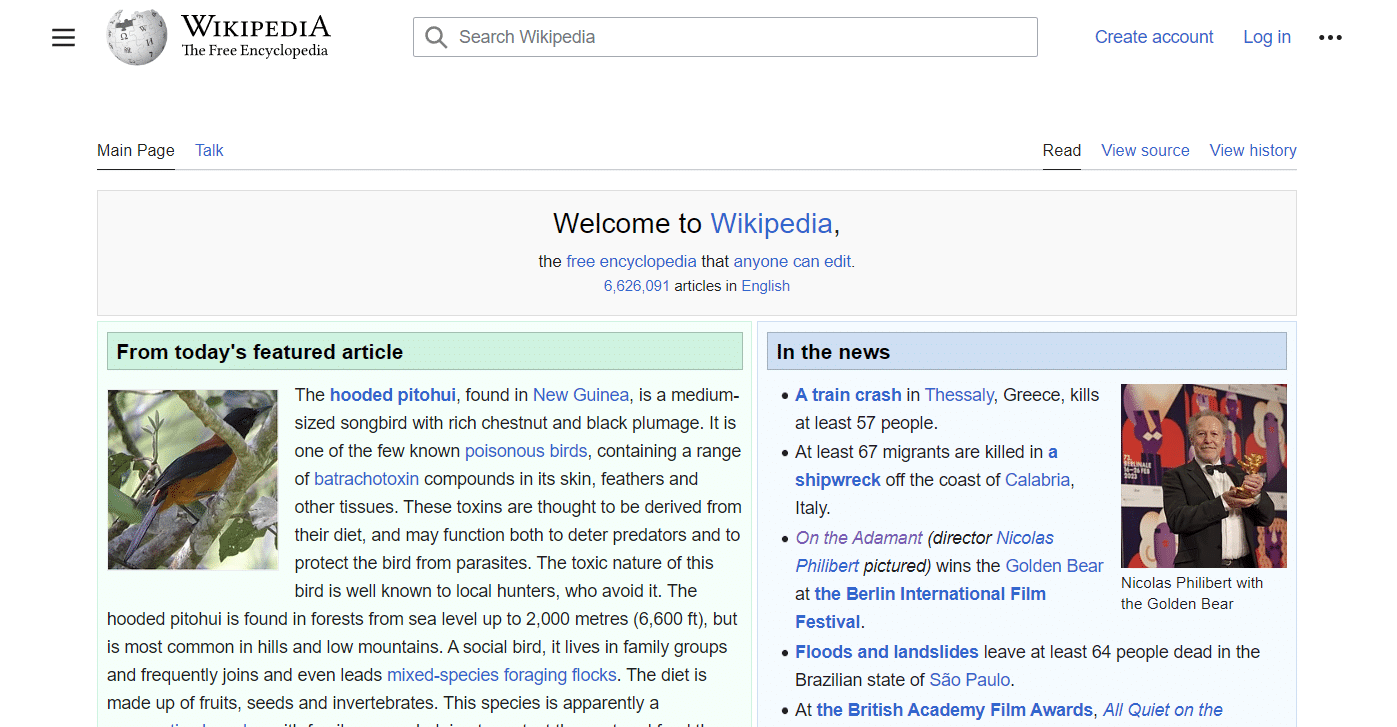Click the São Paulo link
1397x727 pixels.
click(x=969, y=680)
